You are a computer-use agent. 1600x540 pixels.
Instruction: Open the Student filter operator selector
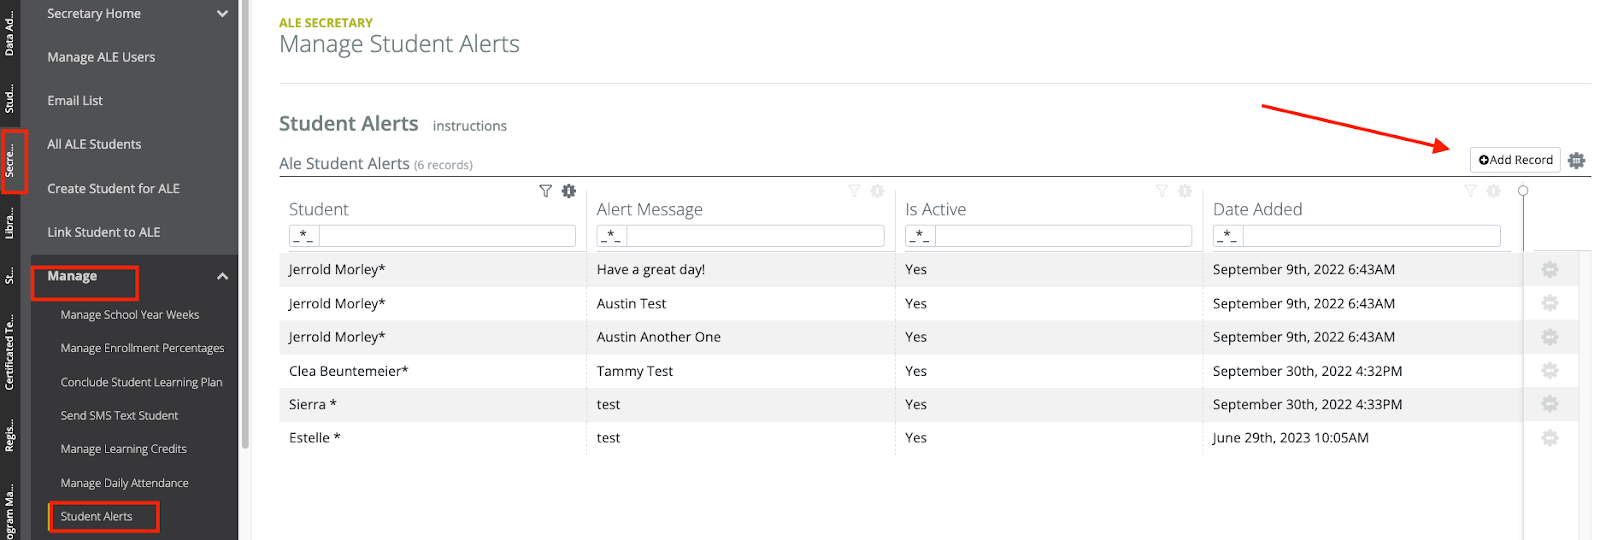[304, 236]
